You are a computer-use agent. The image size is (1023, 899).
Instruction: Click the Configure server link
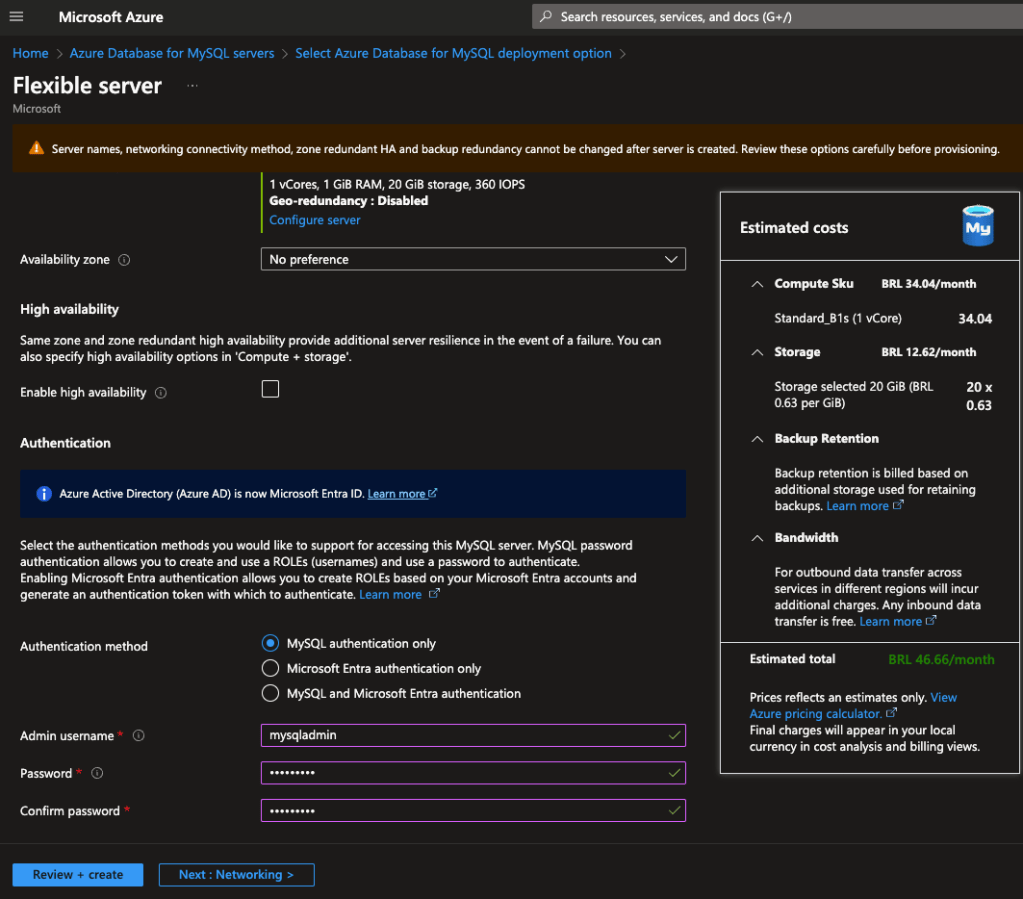click(315, 220)
